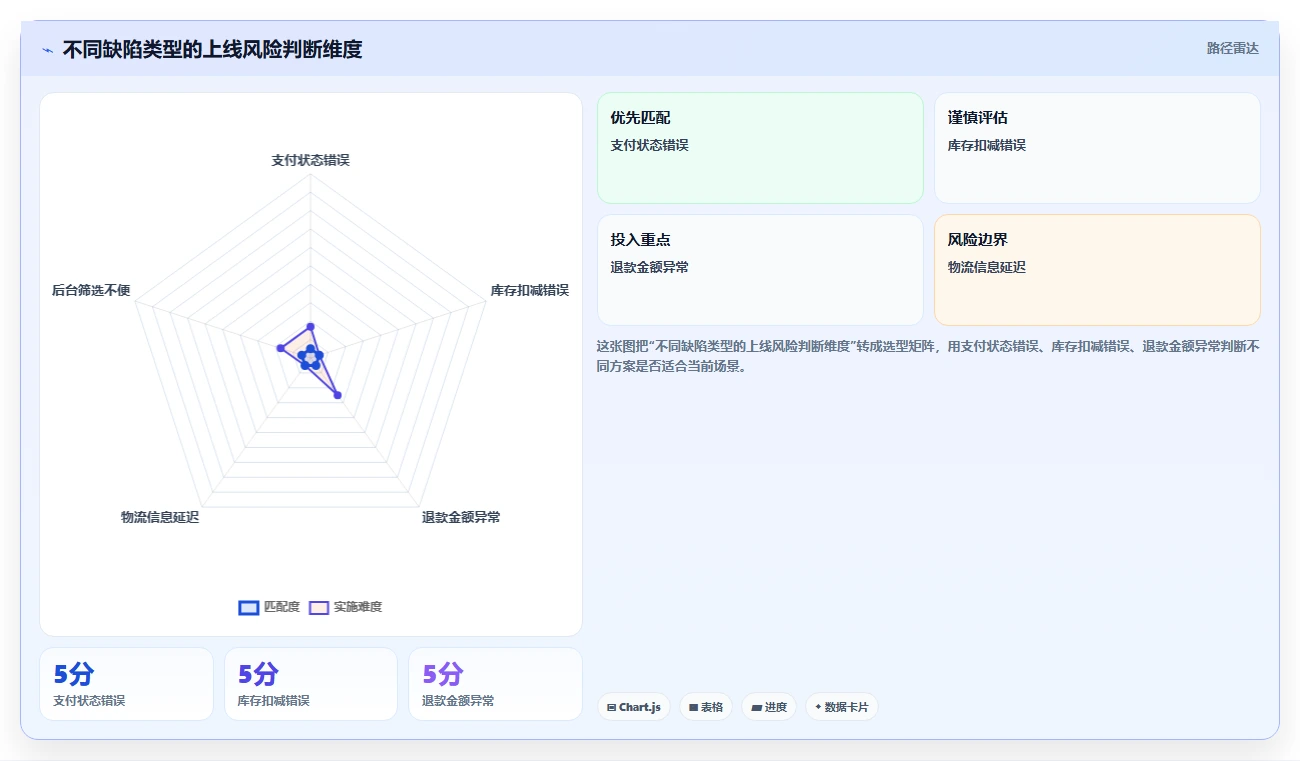Click the radar axis label 库存扣减错误
Image resolution: width=1300 pixels, height=761 pixels.
pos(529,290)
